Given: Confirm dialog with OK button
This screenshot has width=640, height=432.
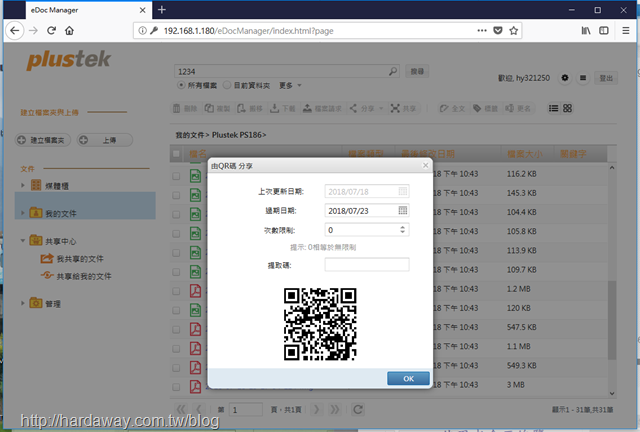Looking at the screenshot, I should 408,378.
